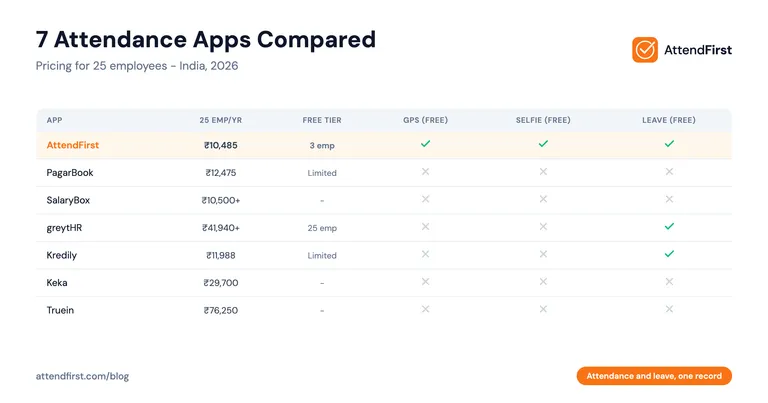Click the ₹10,485 price cell
The image size is (768, 403).
pyautogui.click(x=220, y=145)
